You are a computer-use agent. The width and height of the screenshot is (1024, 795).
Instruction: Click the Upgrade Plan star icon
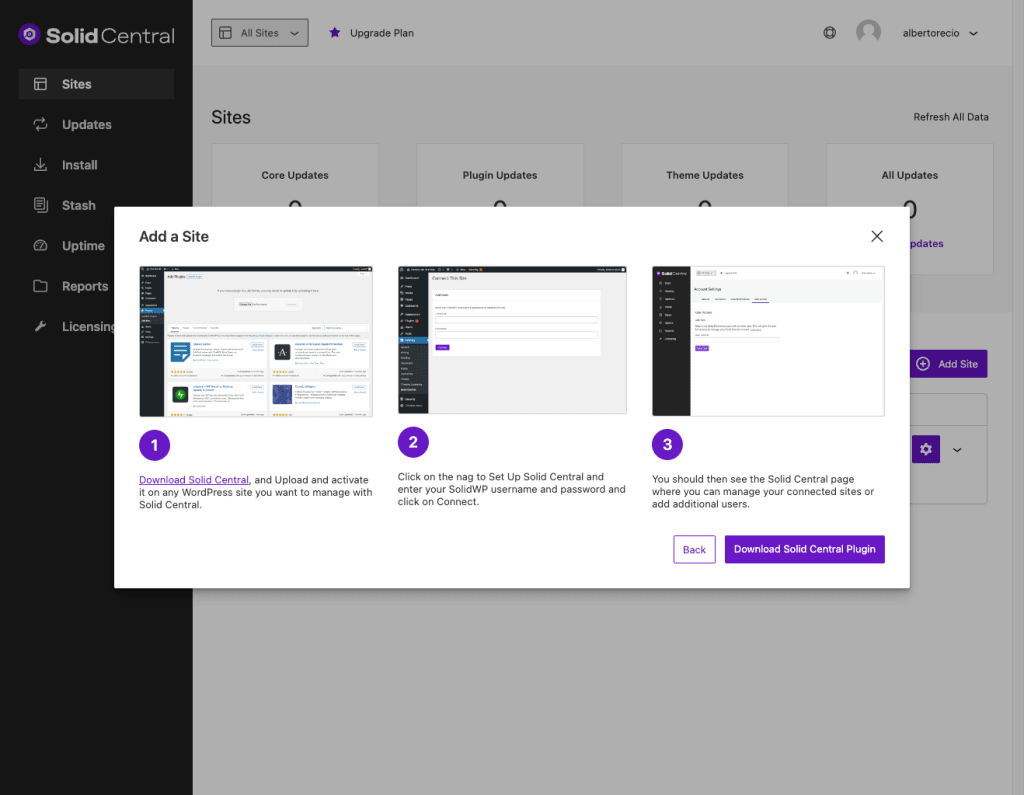pos(334,33)
